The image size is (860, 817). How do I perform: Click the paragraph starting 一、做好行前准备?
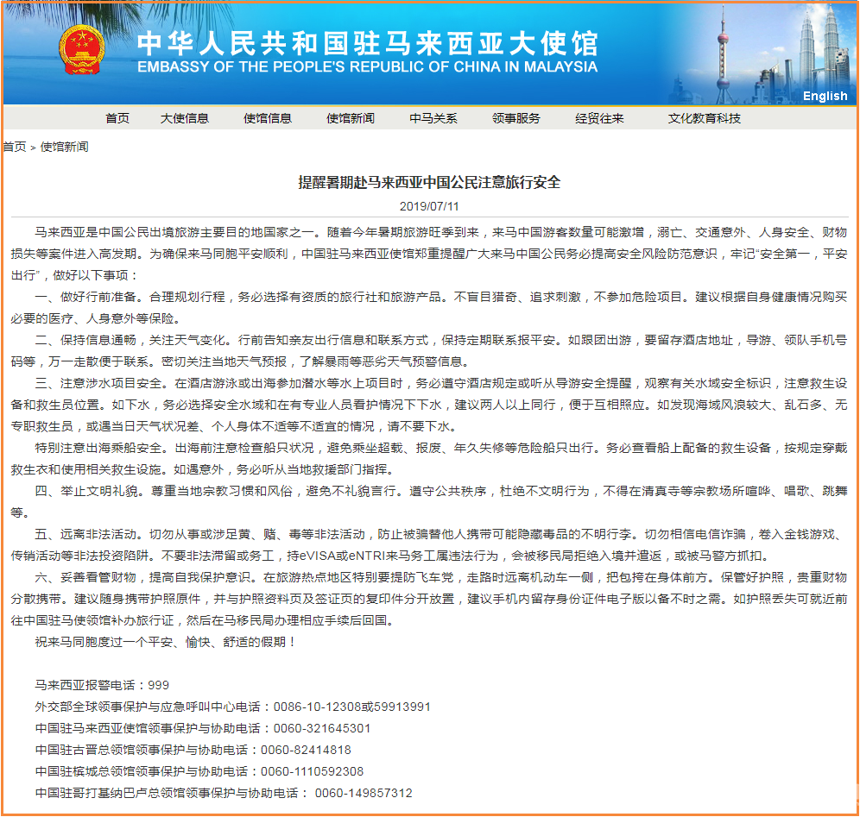[x=429, y=308]
